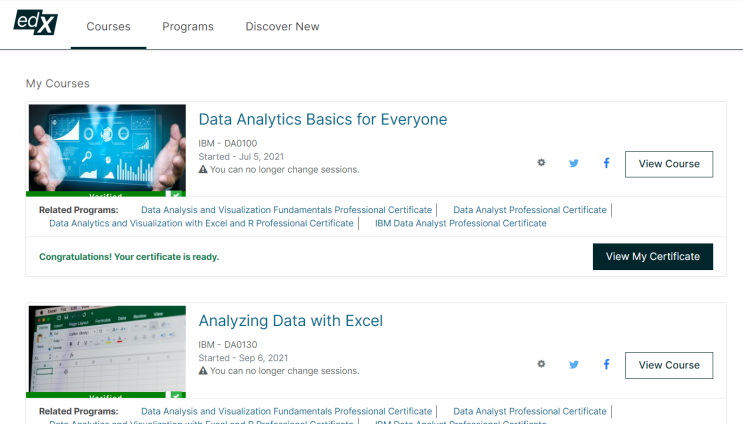Open settings gear for Data Analytics Basics course
The image size is (743, 424).
pos(541,163)
